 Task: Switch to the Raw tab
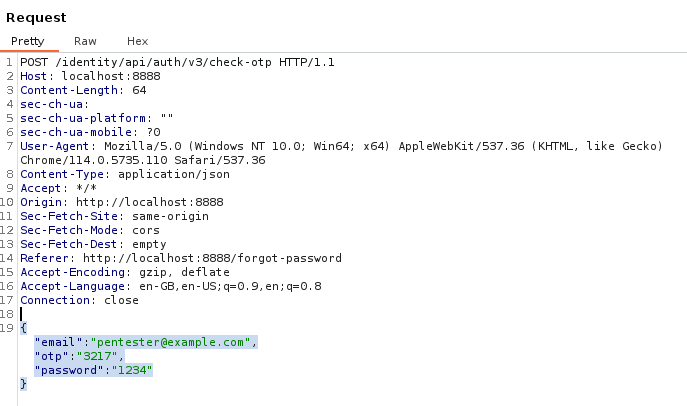85,41
